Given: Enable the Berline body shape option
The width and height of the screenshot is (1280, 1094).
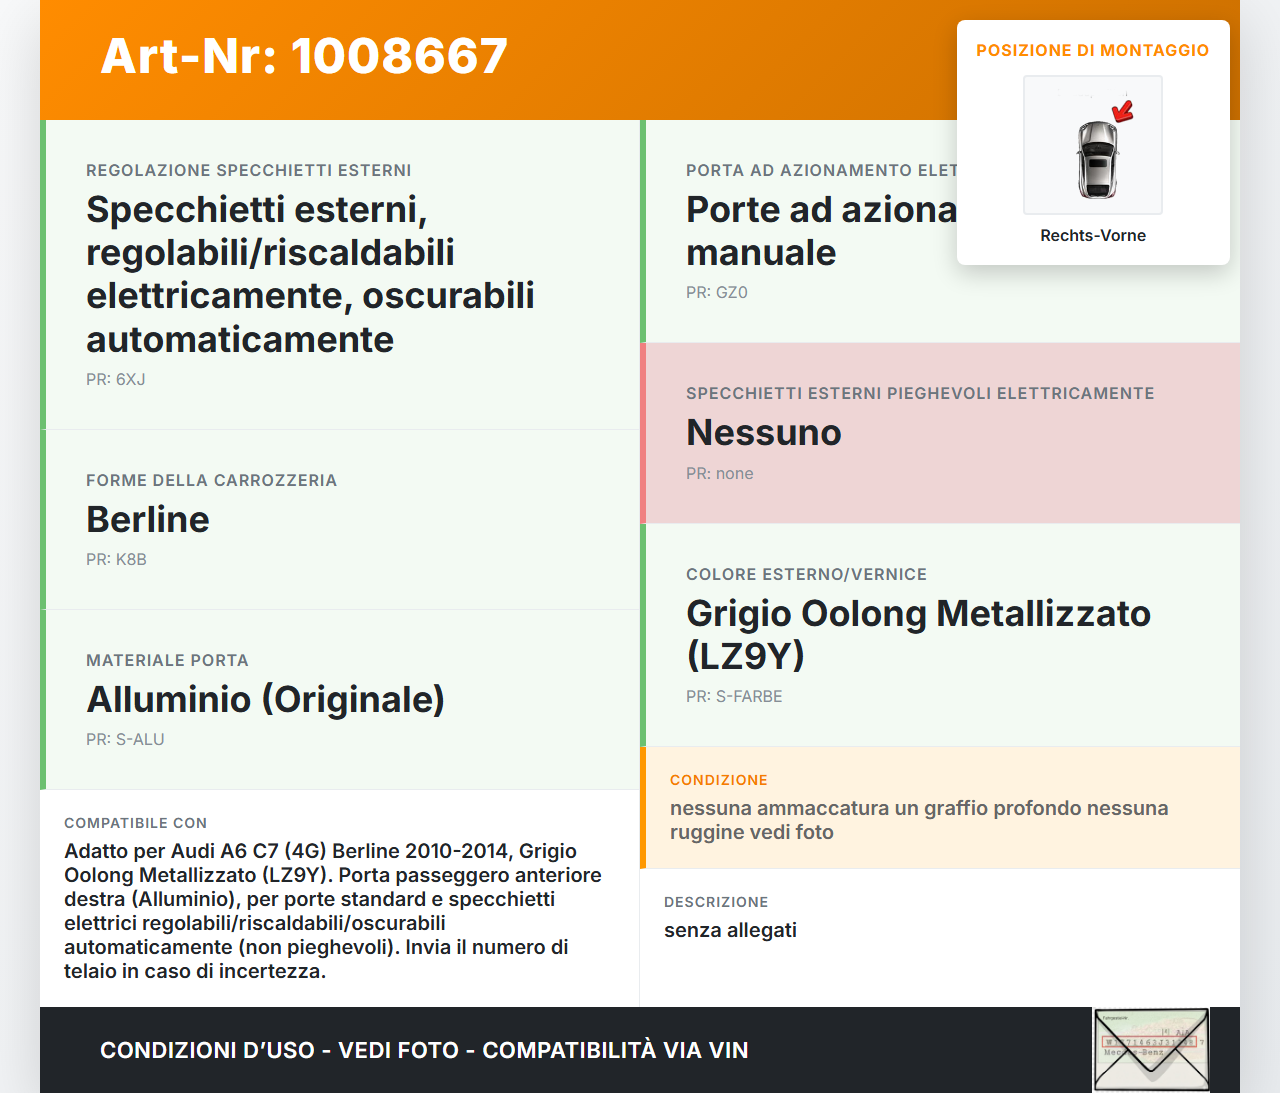Looking at the screenshot, I should (x=148, y=520).
